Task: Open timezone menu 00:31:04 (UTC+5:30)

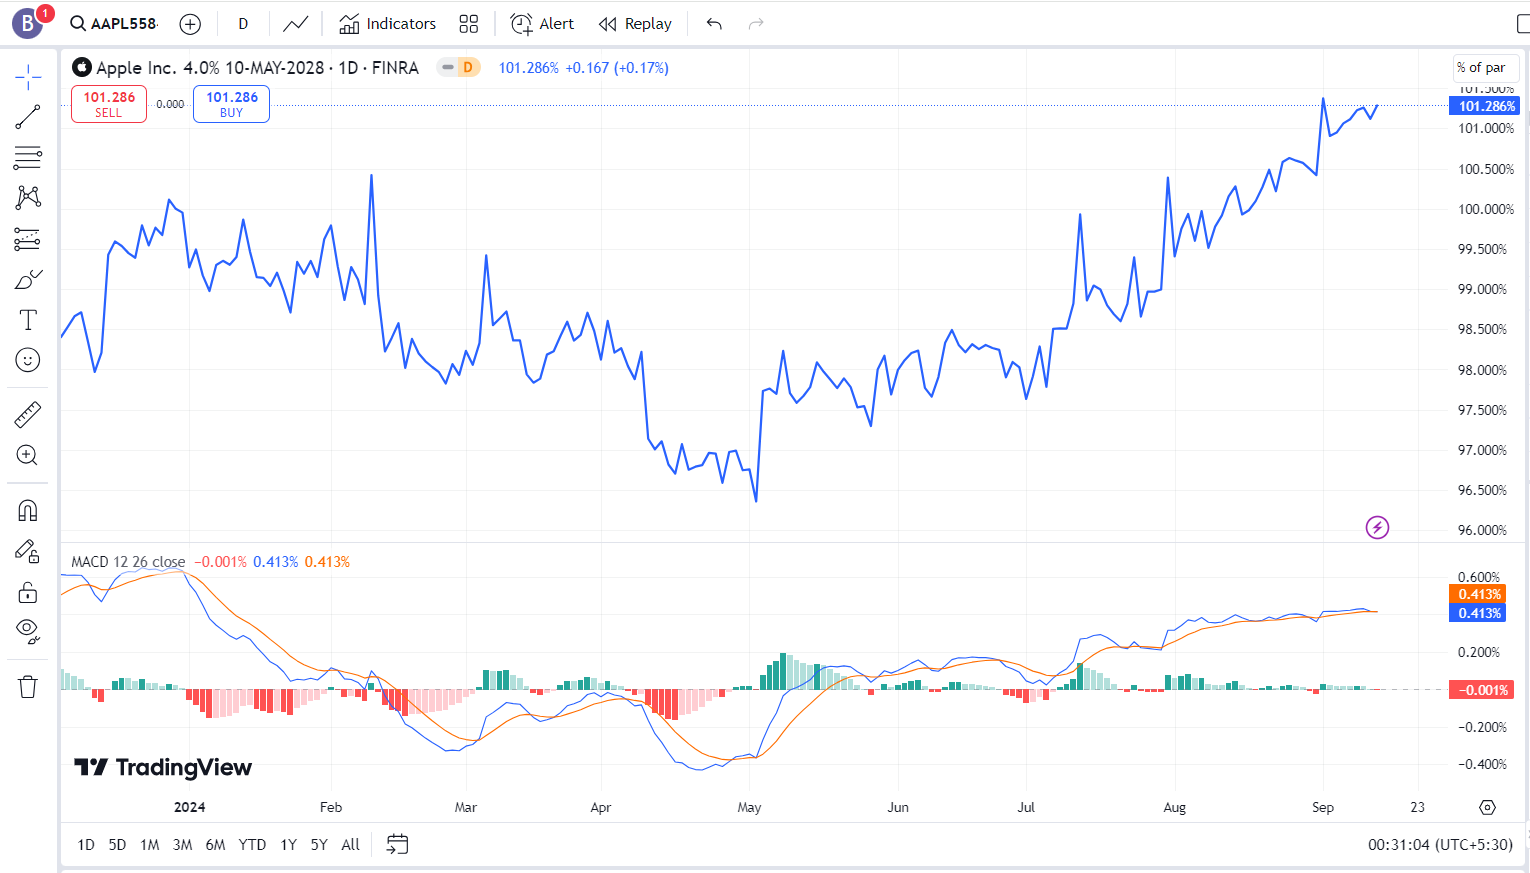Action: point(1440,845)
